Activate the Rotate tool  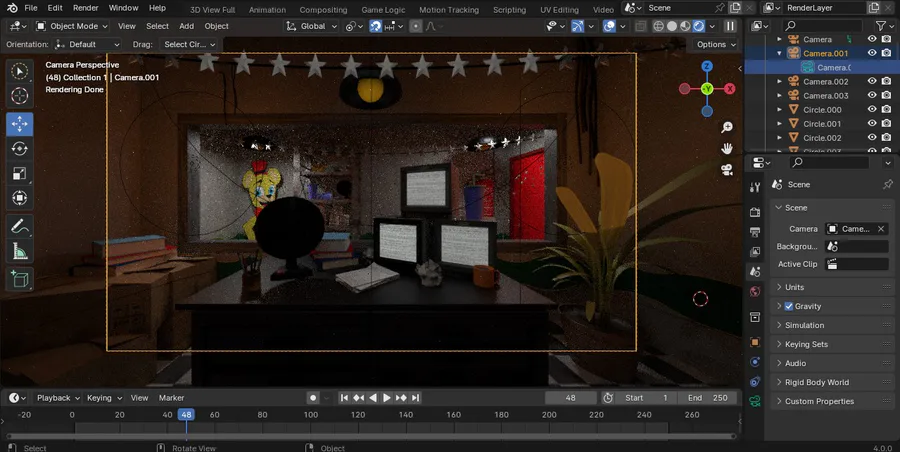20,149
